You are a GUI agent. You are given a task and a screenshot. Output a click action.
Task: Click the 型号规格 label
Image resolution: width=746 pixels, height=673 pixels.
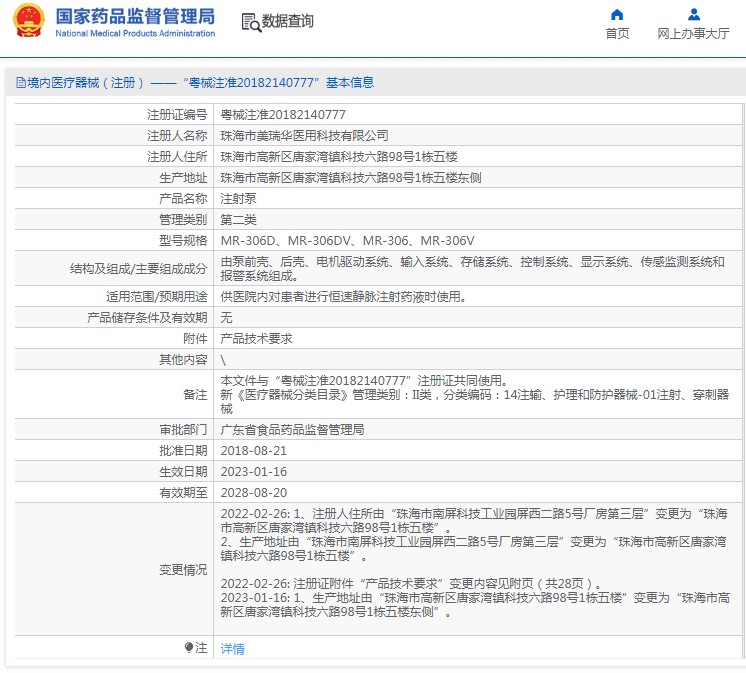tap(183, 241)
